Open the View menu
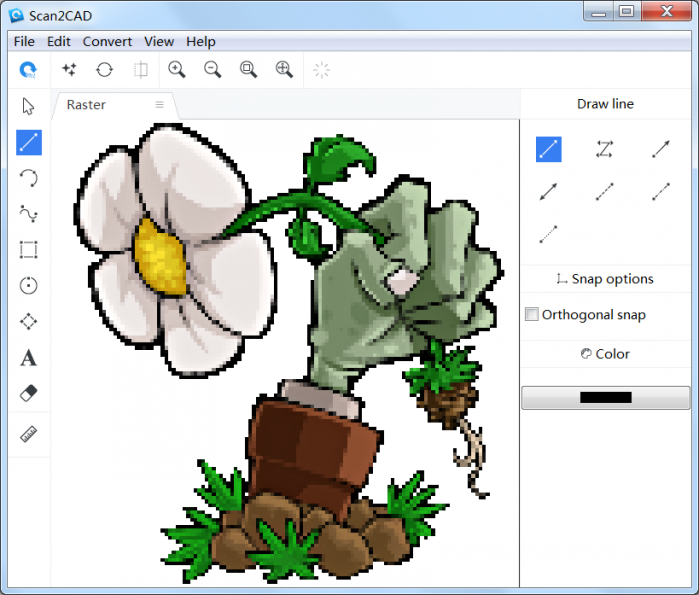The image size is (699, 595). [x=159, y=41]
